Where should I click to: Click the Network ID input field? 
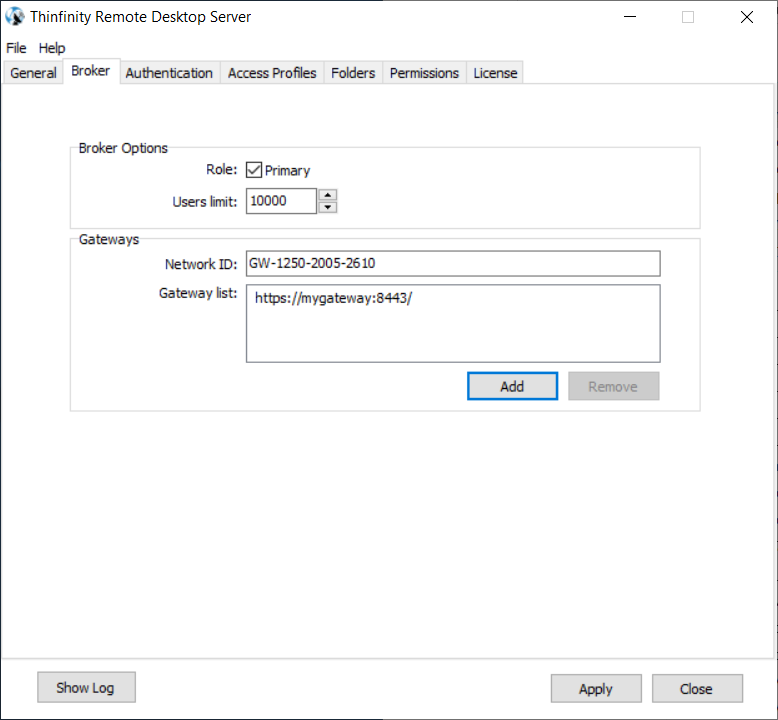point(453,263)
